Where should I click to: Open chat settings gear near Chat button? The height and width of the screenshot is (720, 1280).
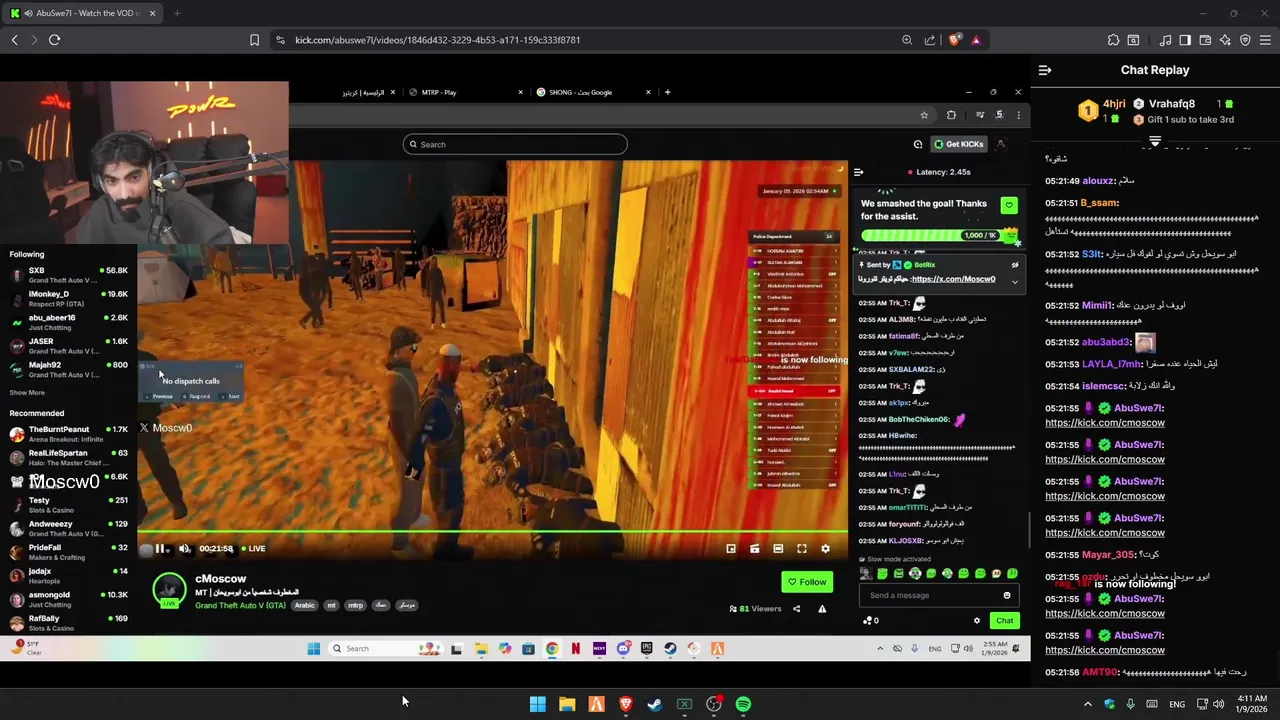coord(977,621)
